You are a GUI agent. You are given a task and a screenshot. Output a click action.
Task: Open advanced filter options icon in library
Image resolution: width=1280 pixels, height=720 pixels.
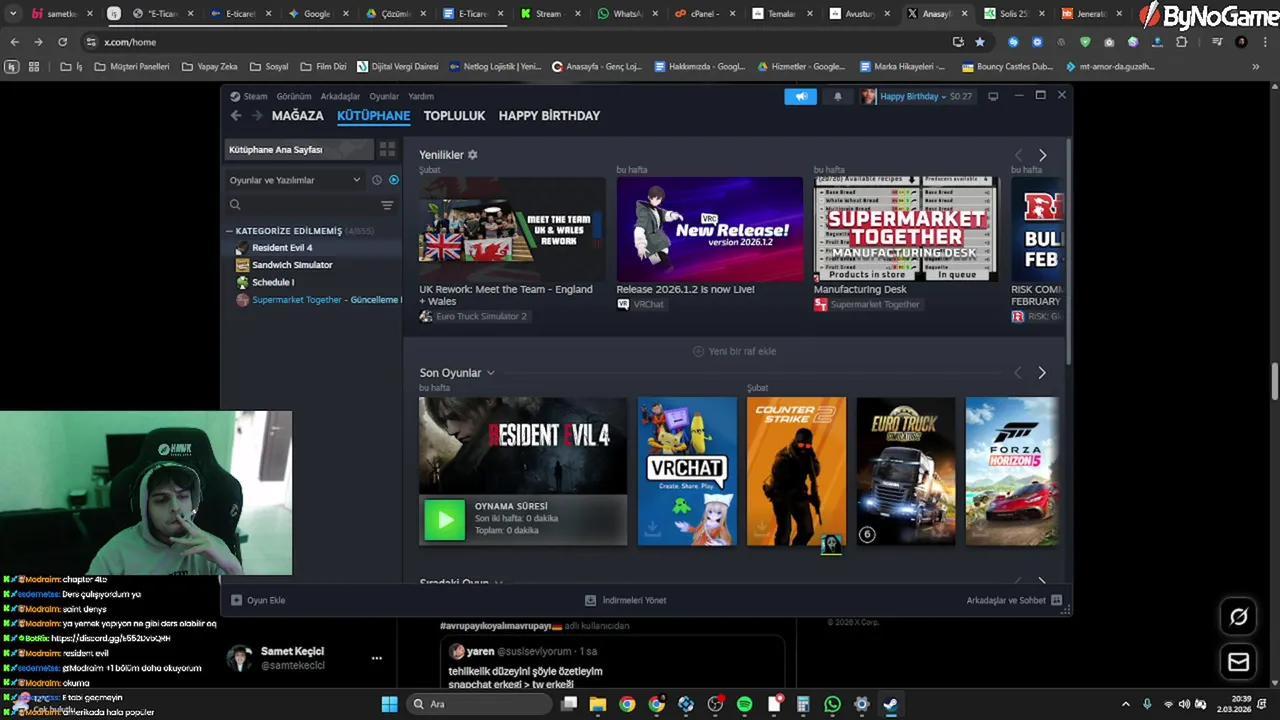[x=387, y=205]
